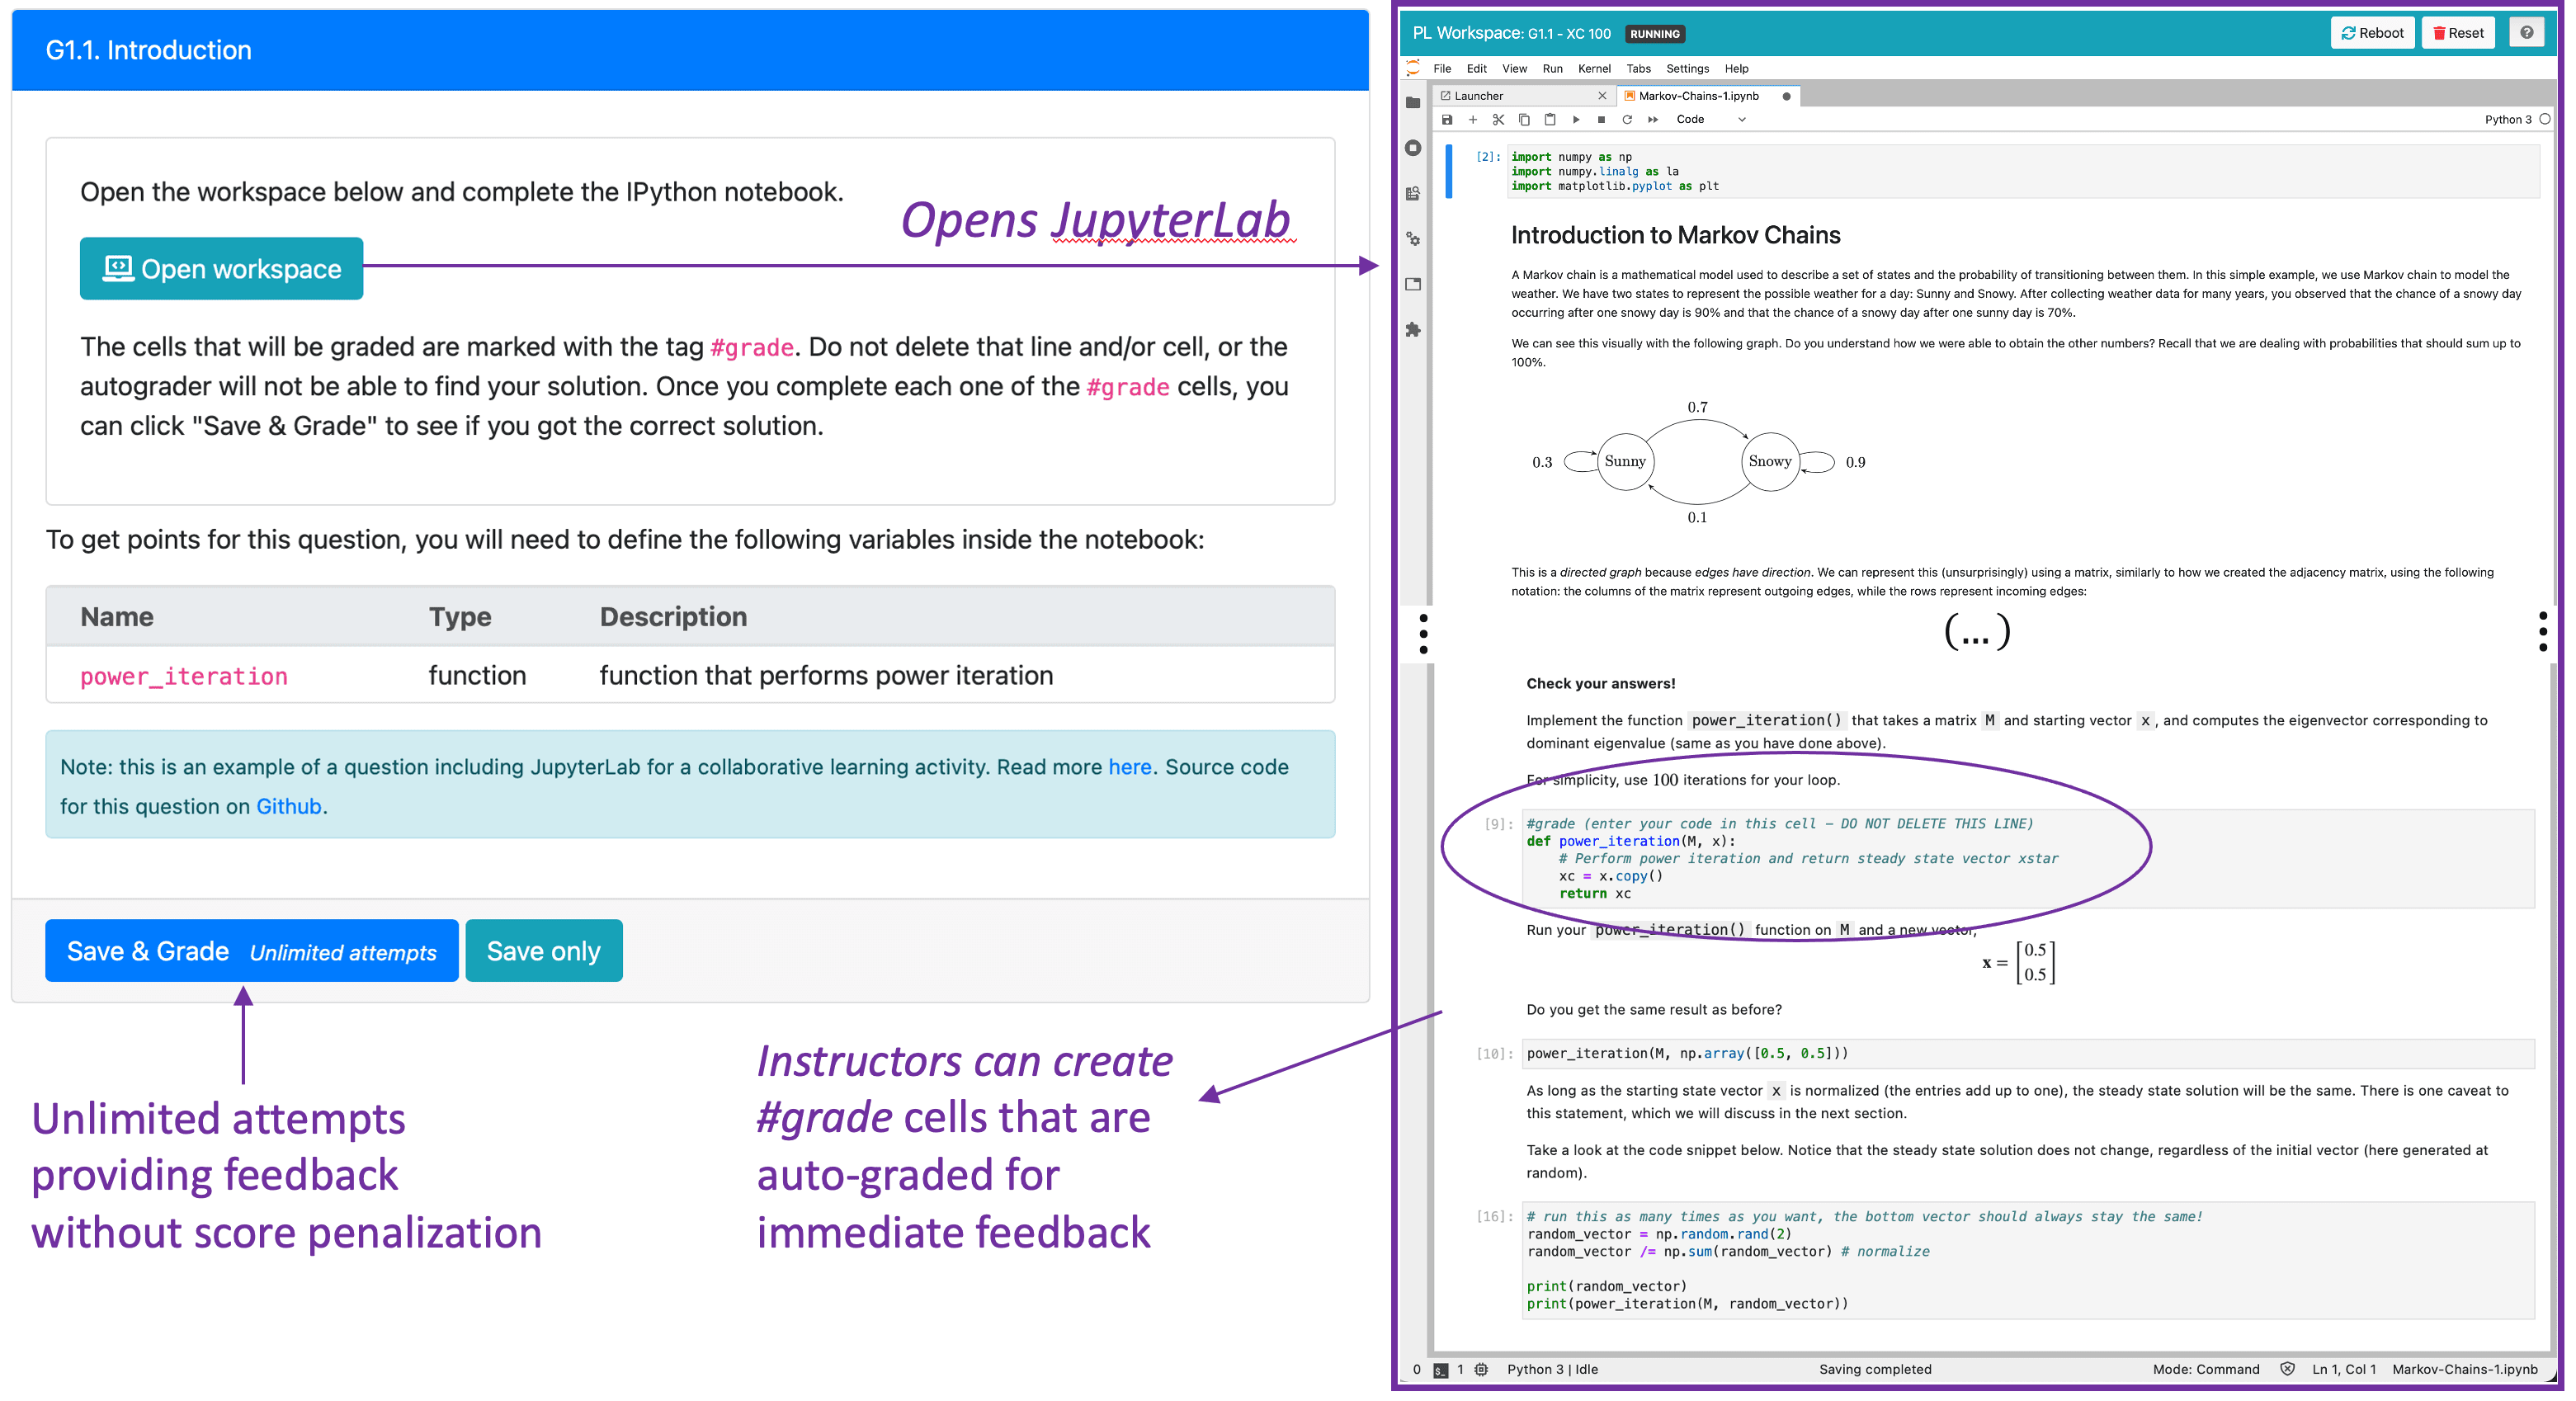Screen dimensions: 2576x1401
Task: Click the launcher icon on the Launcher tab
Action: click(x=1445, y=96)
